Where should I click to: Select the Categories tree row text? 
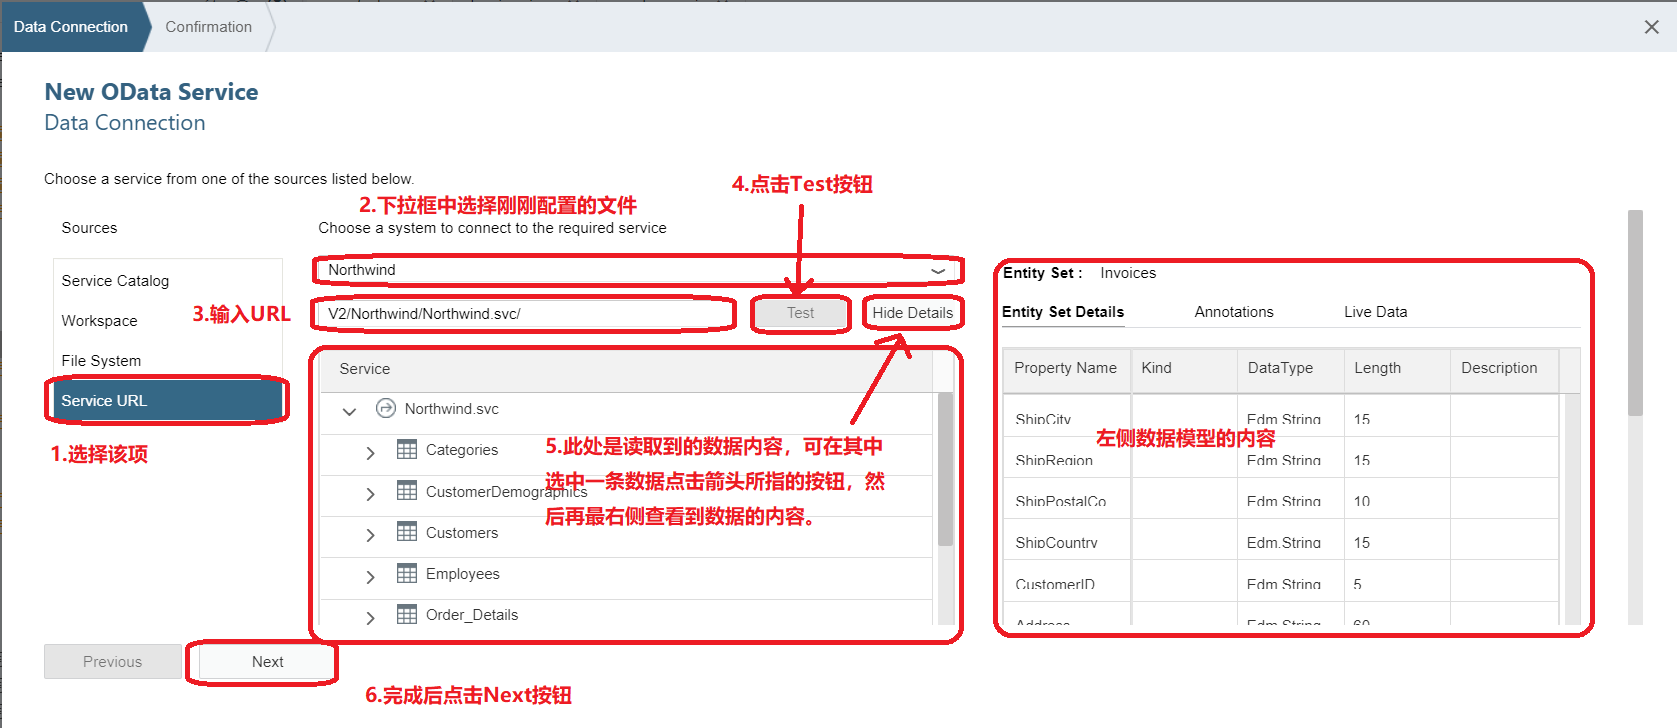462,450
